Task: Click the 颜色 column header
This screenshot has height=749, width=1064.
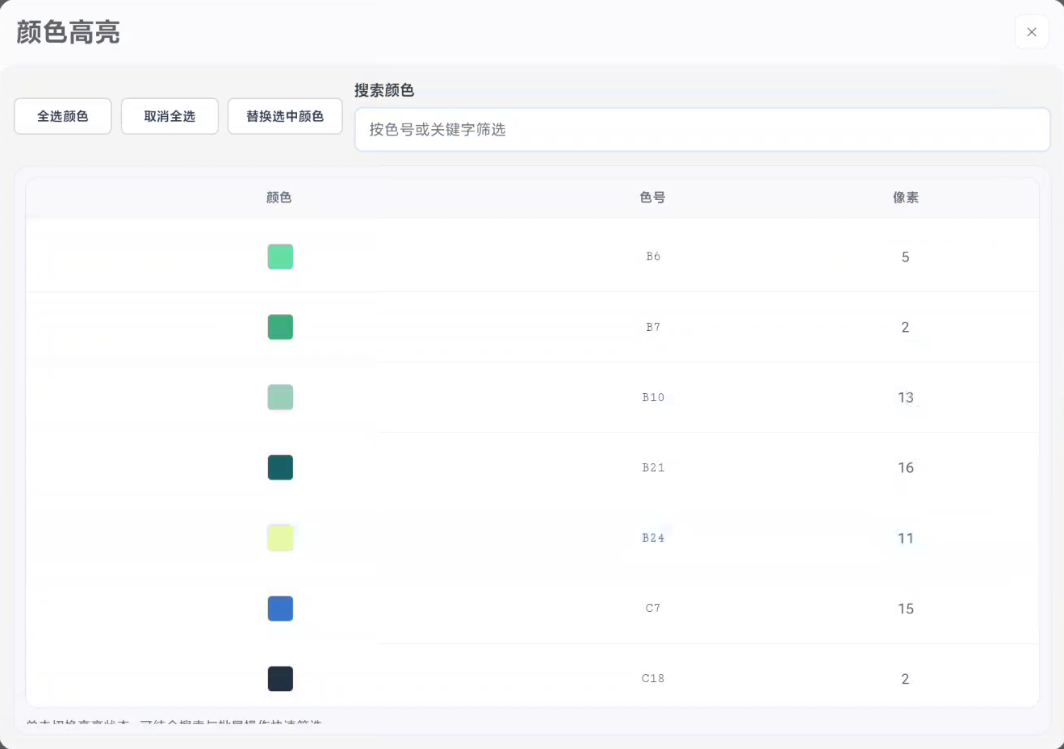Action: (x=280, y=197)
